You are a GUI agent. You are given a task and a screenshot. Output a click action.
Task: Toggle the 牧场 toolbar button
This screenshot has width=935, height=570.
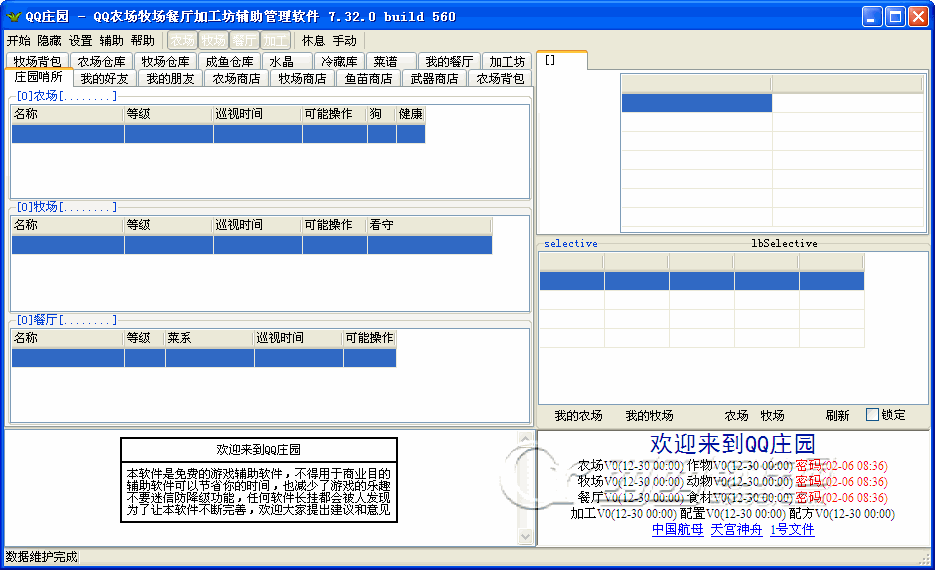(213, 41)
